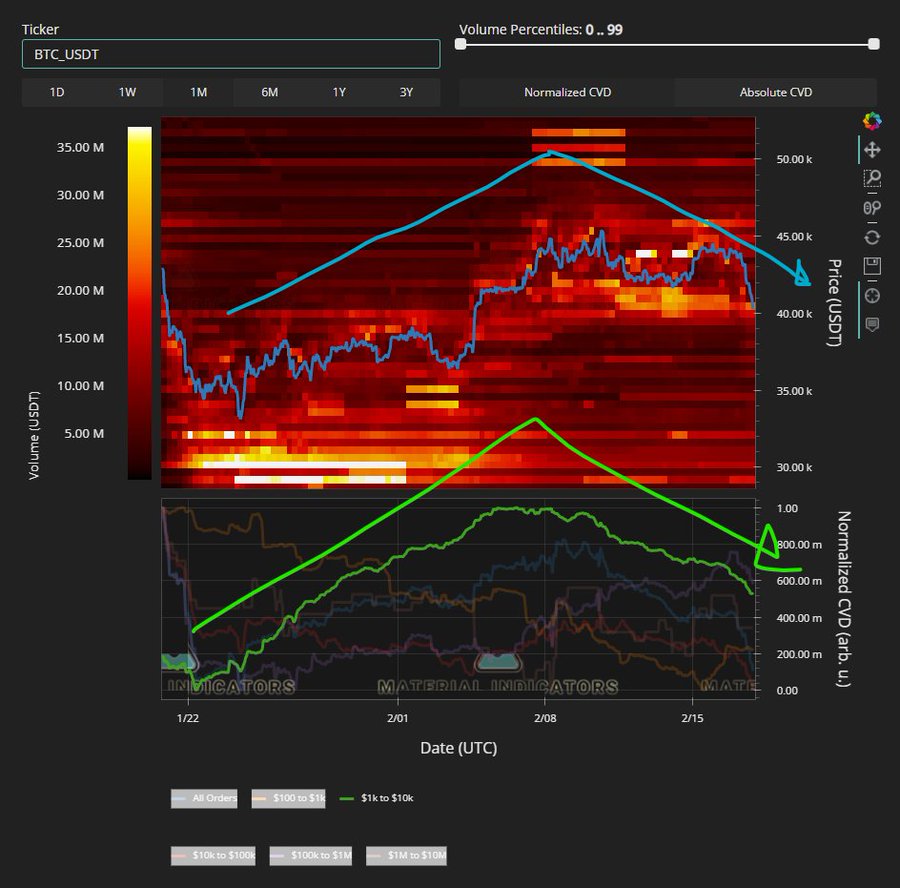Select the Box Zoom tool
The height and width of the screenshot is (888, 900).
[x=872, y=179]
